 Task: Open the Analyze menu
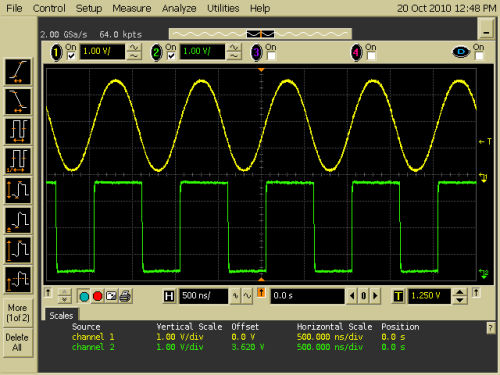(x=179, y=8)
